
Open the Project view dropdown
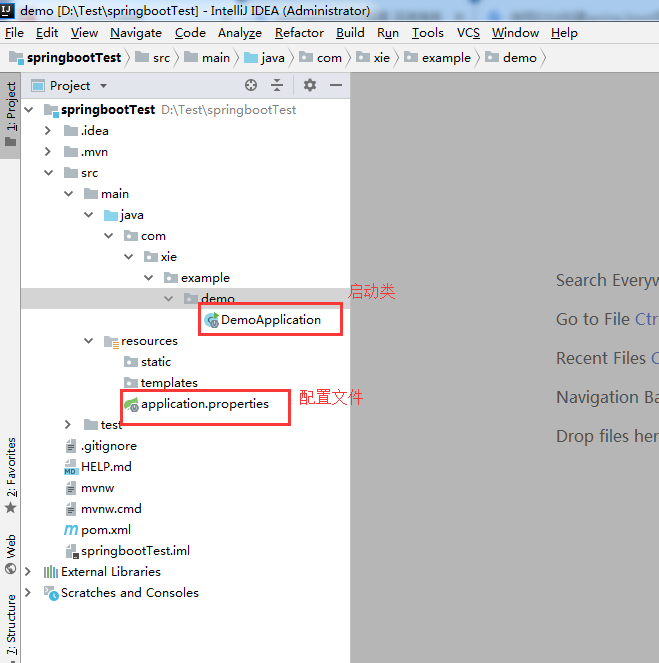[x=104, y=86]
